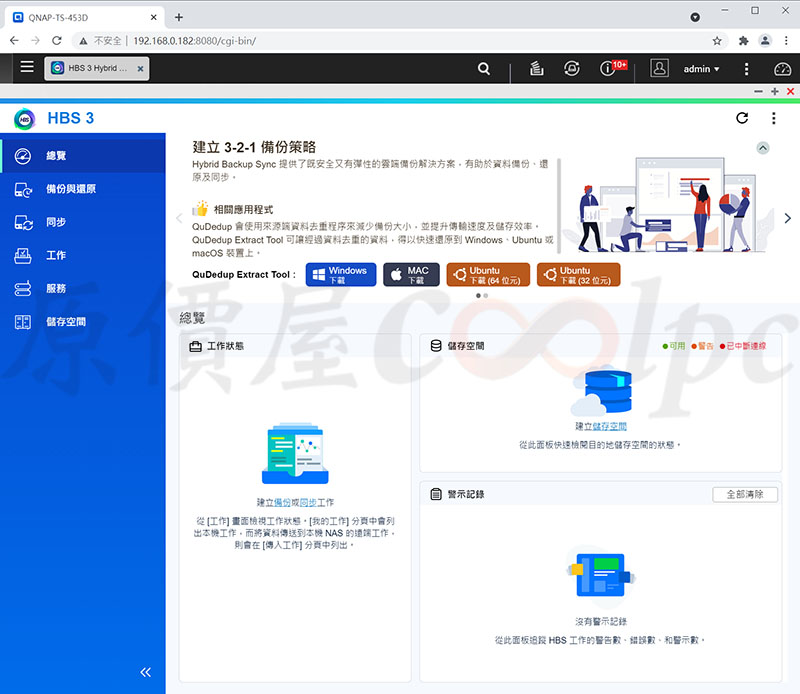Open the Chrome menu dots
Screen dimensions: 800x694
(786, 41)
